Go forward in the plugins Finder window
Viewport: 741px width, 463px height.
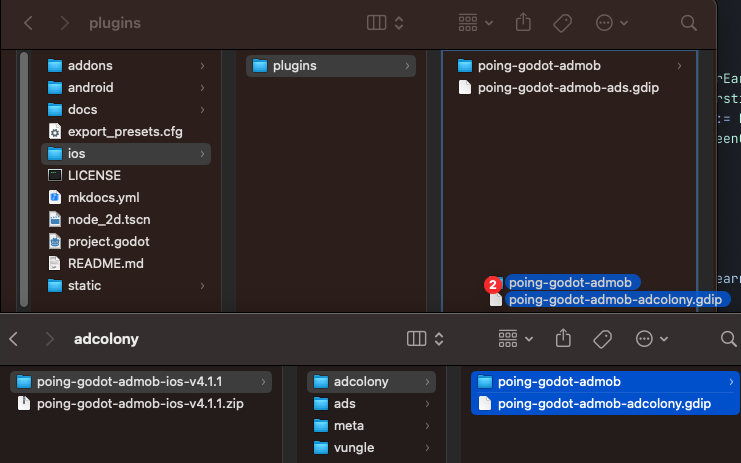(x=64, y=23)
